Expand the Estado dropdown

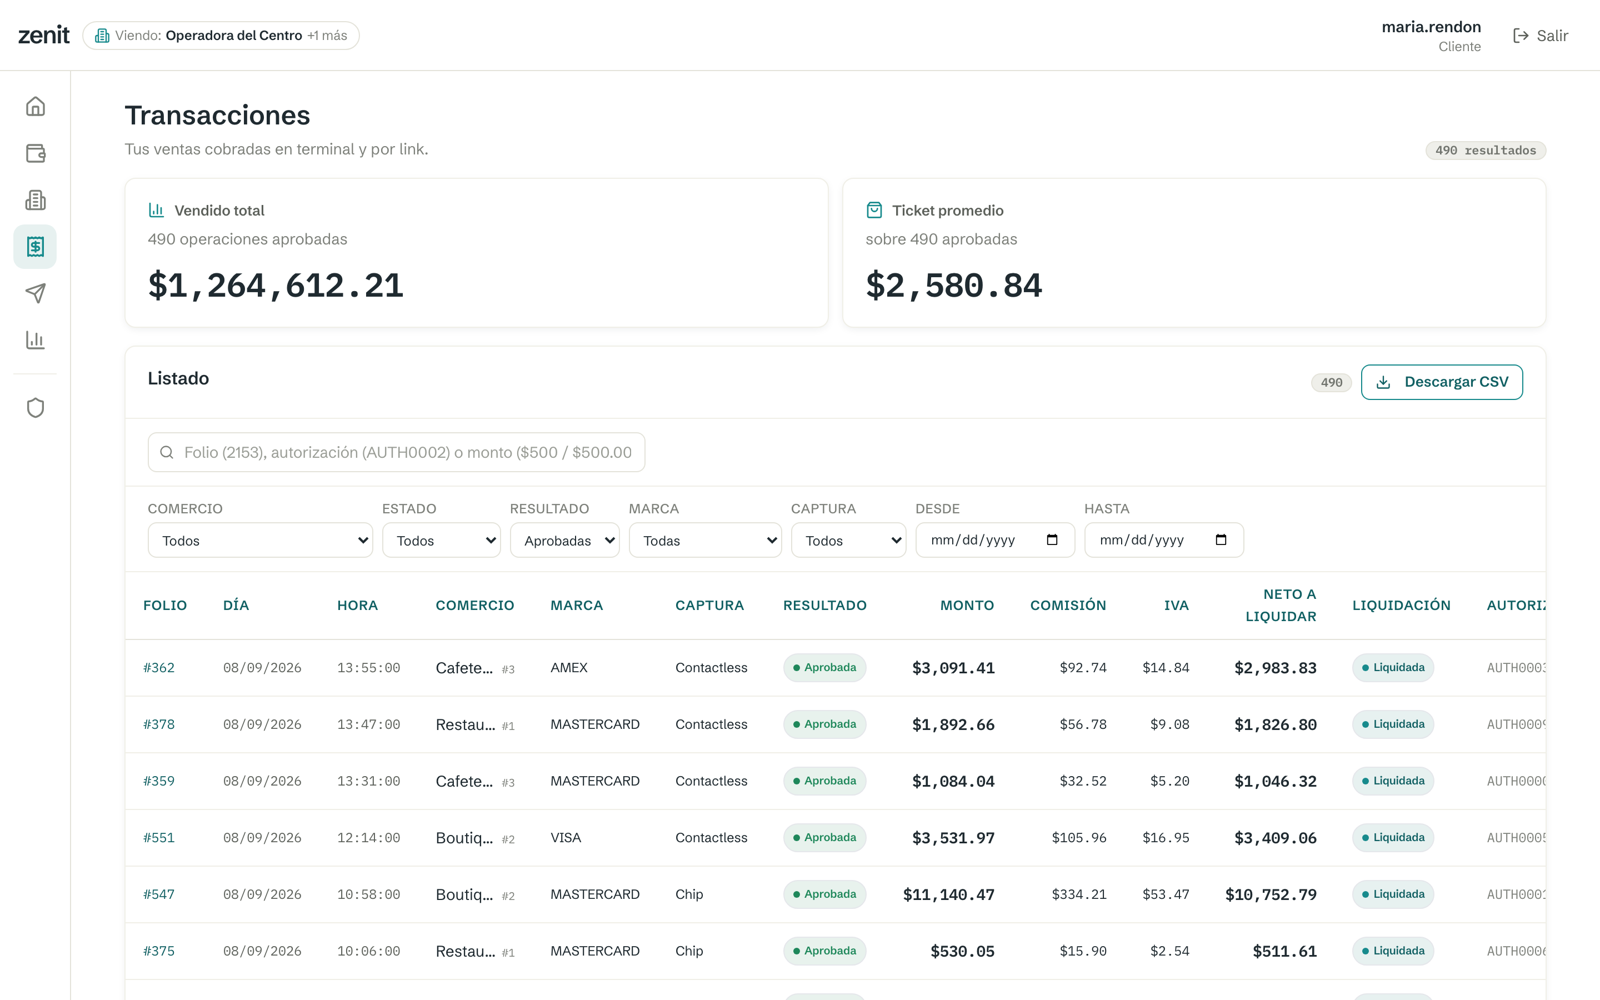pyautogui.click(x=441, y=540)
